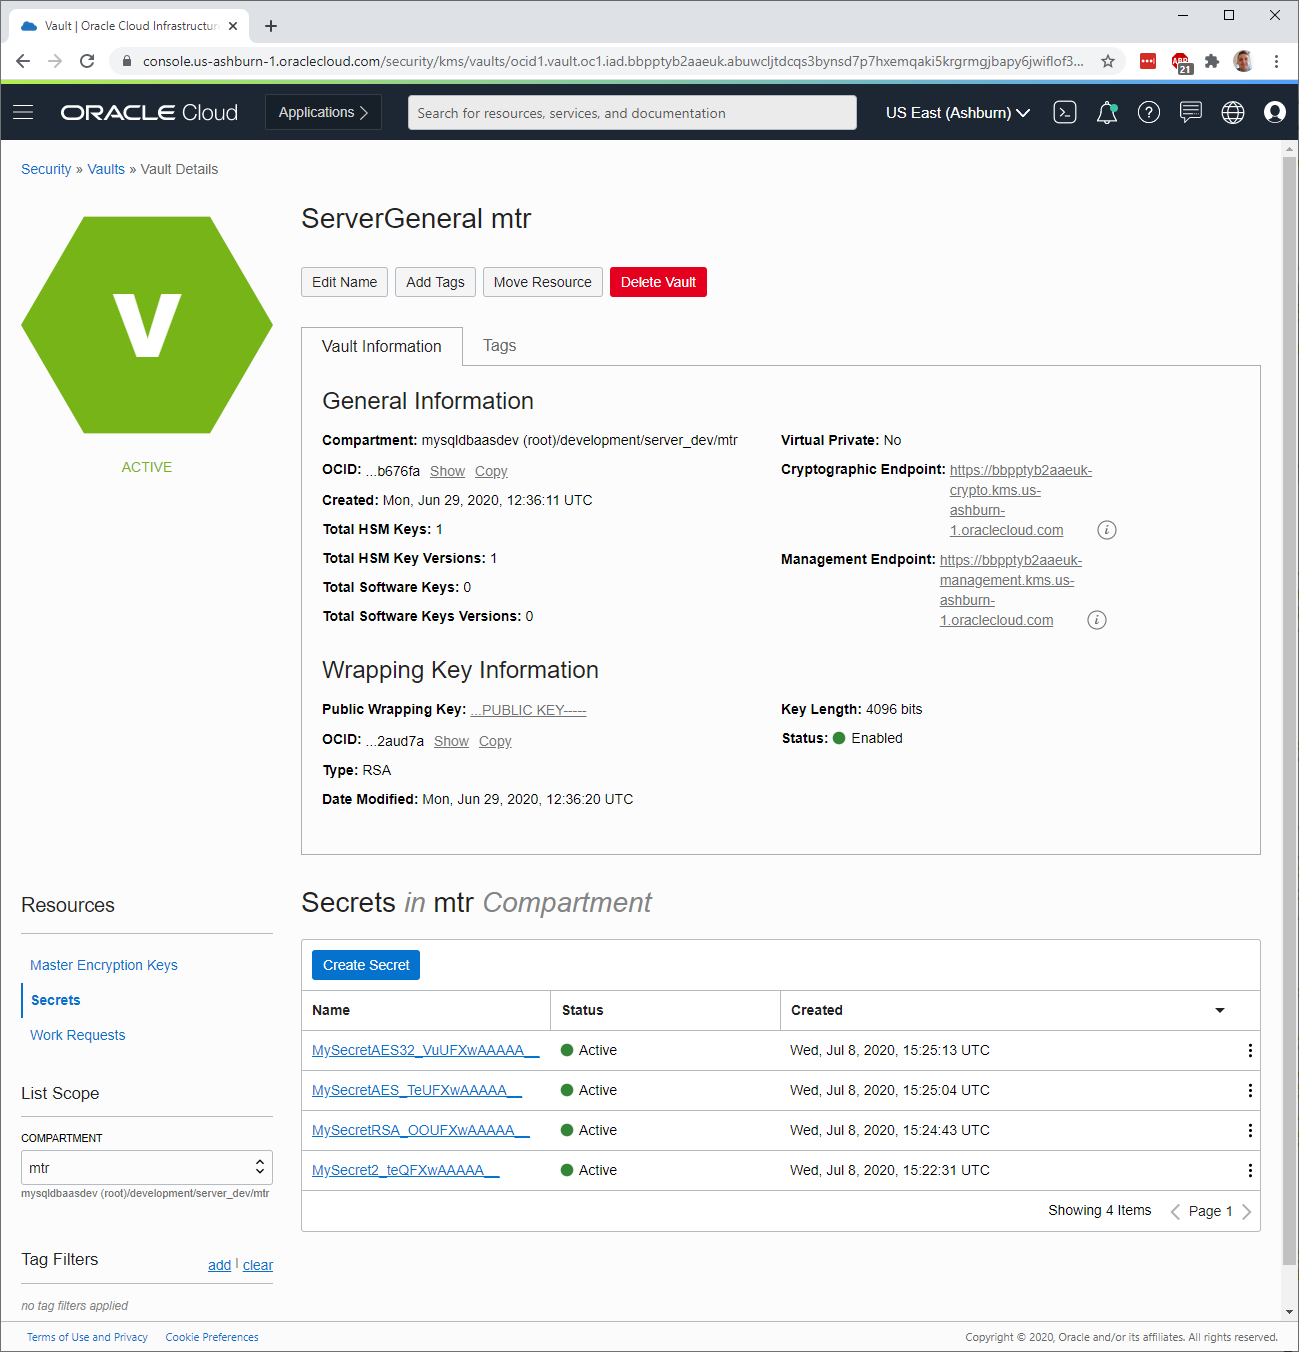Open the Cryptographic Endpoint URL link
The height and width of the screenshot is (1352, 1299).
click(x=1020, y=500)
